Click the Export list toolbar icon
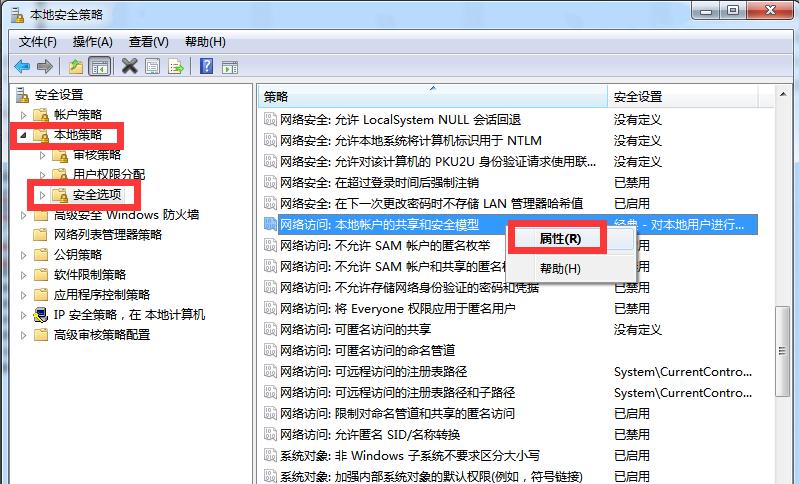This screenshot has width=799, height=484. click(176, 66)
